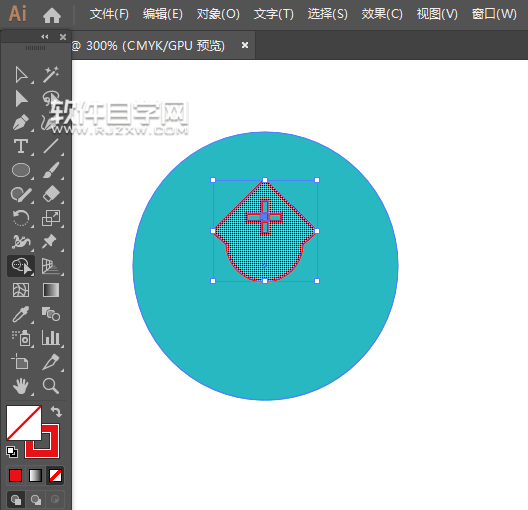This screenshot has height=510, width=528.
Task: Go to Illustrator home screen
Action: tap(52, 15)
